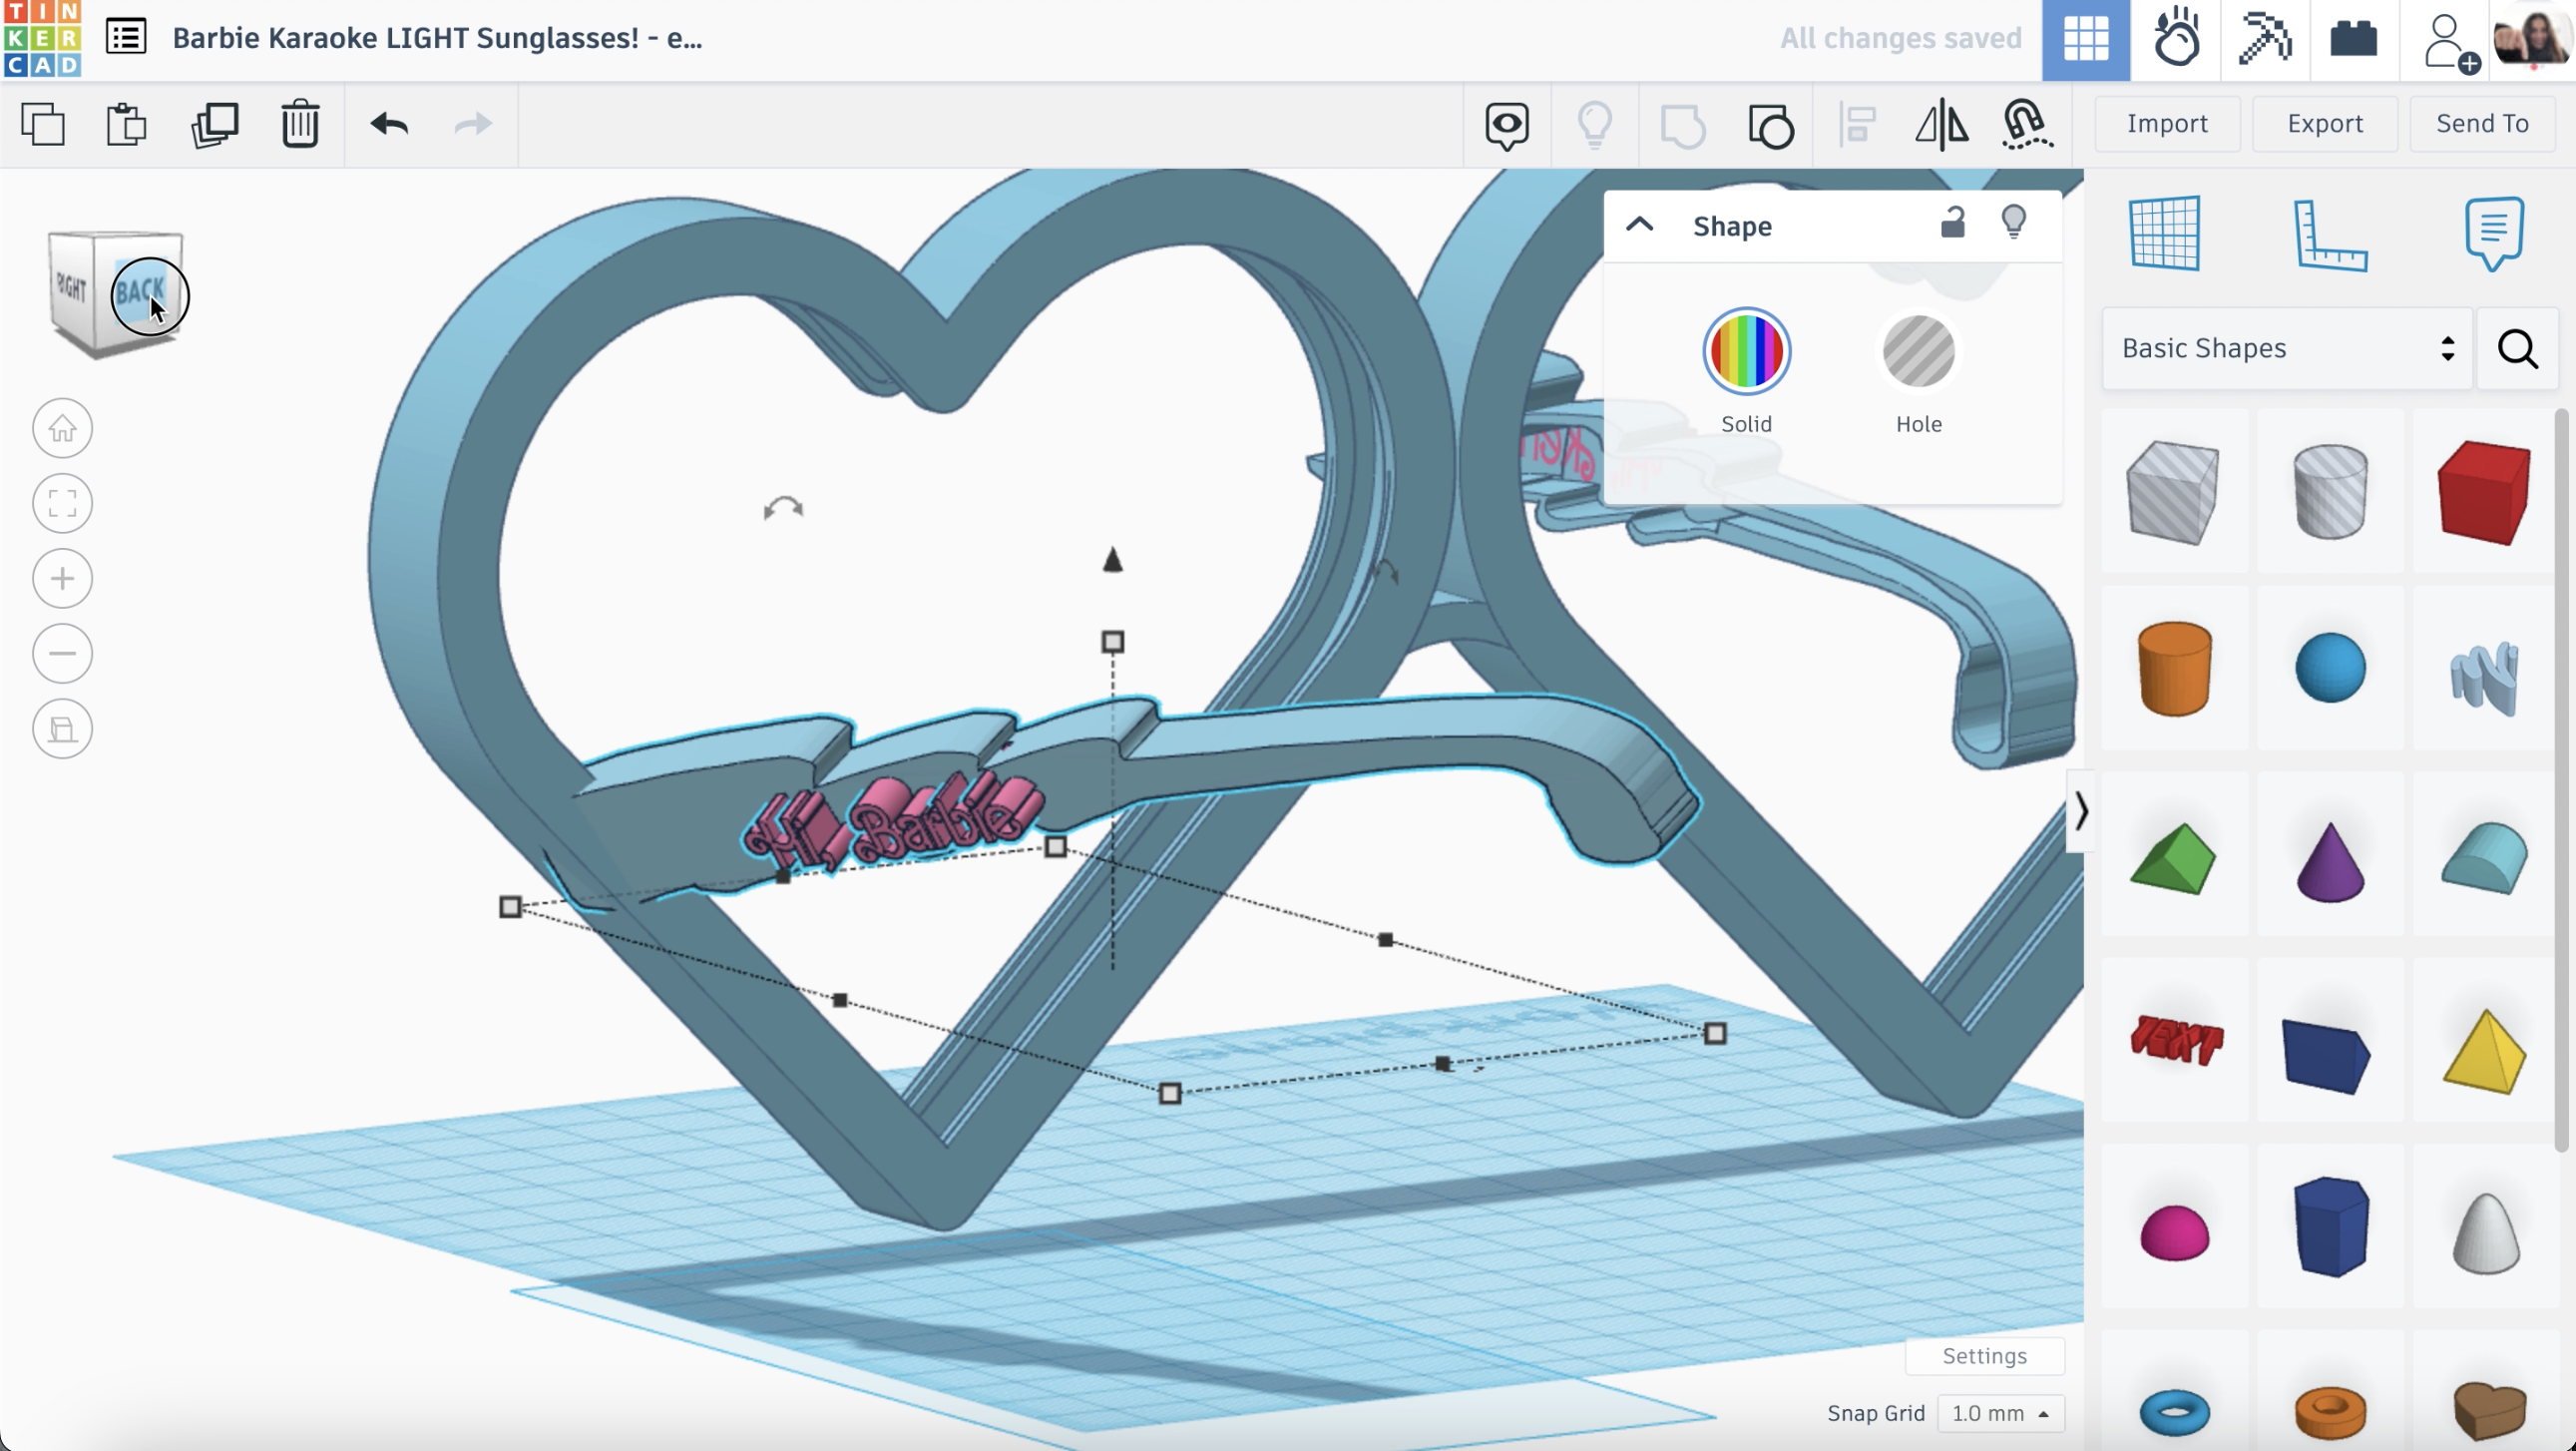Click the Group shapes icon

[x=1682, y=126]
